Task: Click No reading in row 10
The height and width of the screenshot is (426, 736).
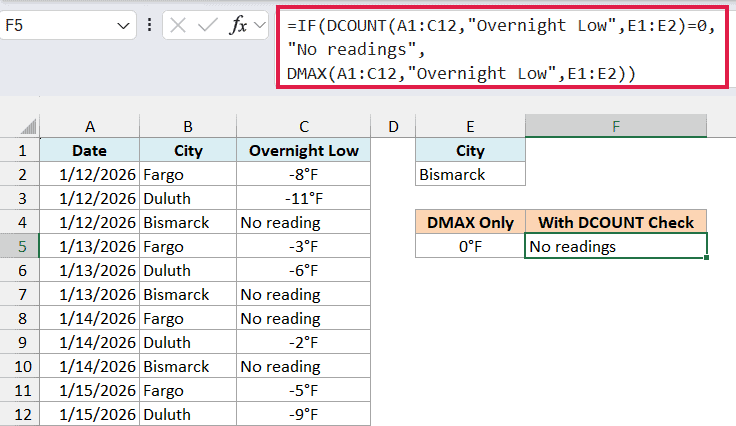Action: click(304, 366)
